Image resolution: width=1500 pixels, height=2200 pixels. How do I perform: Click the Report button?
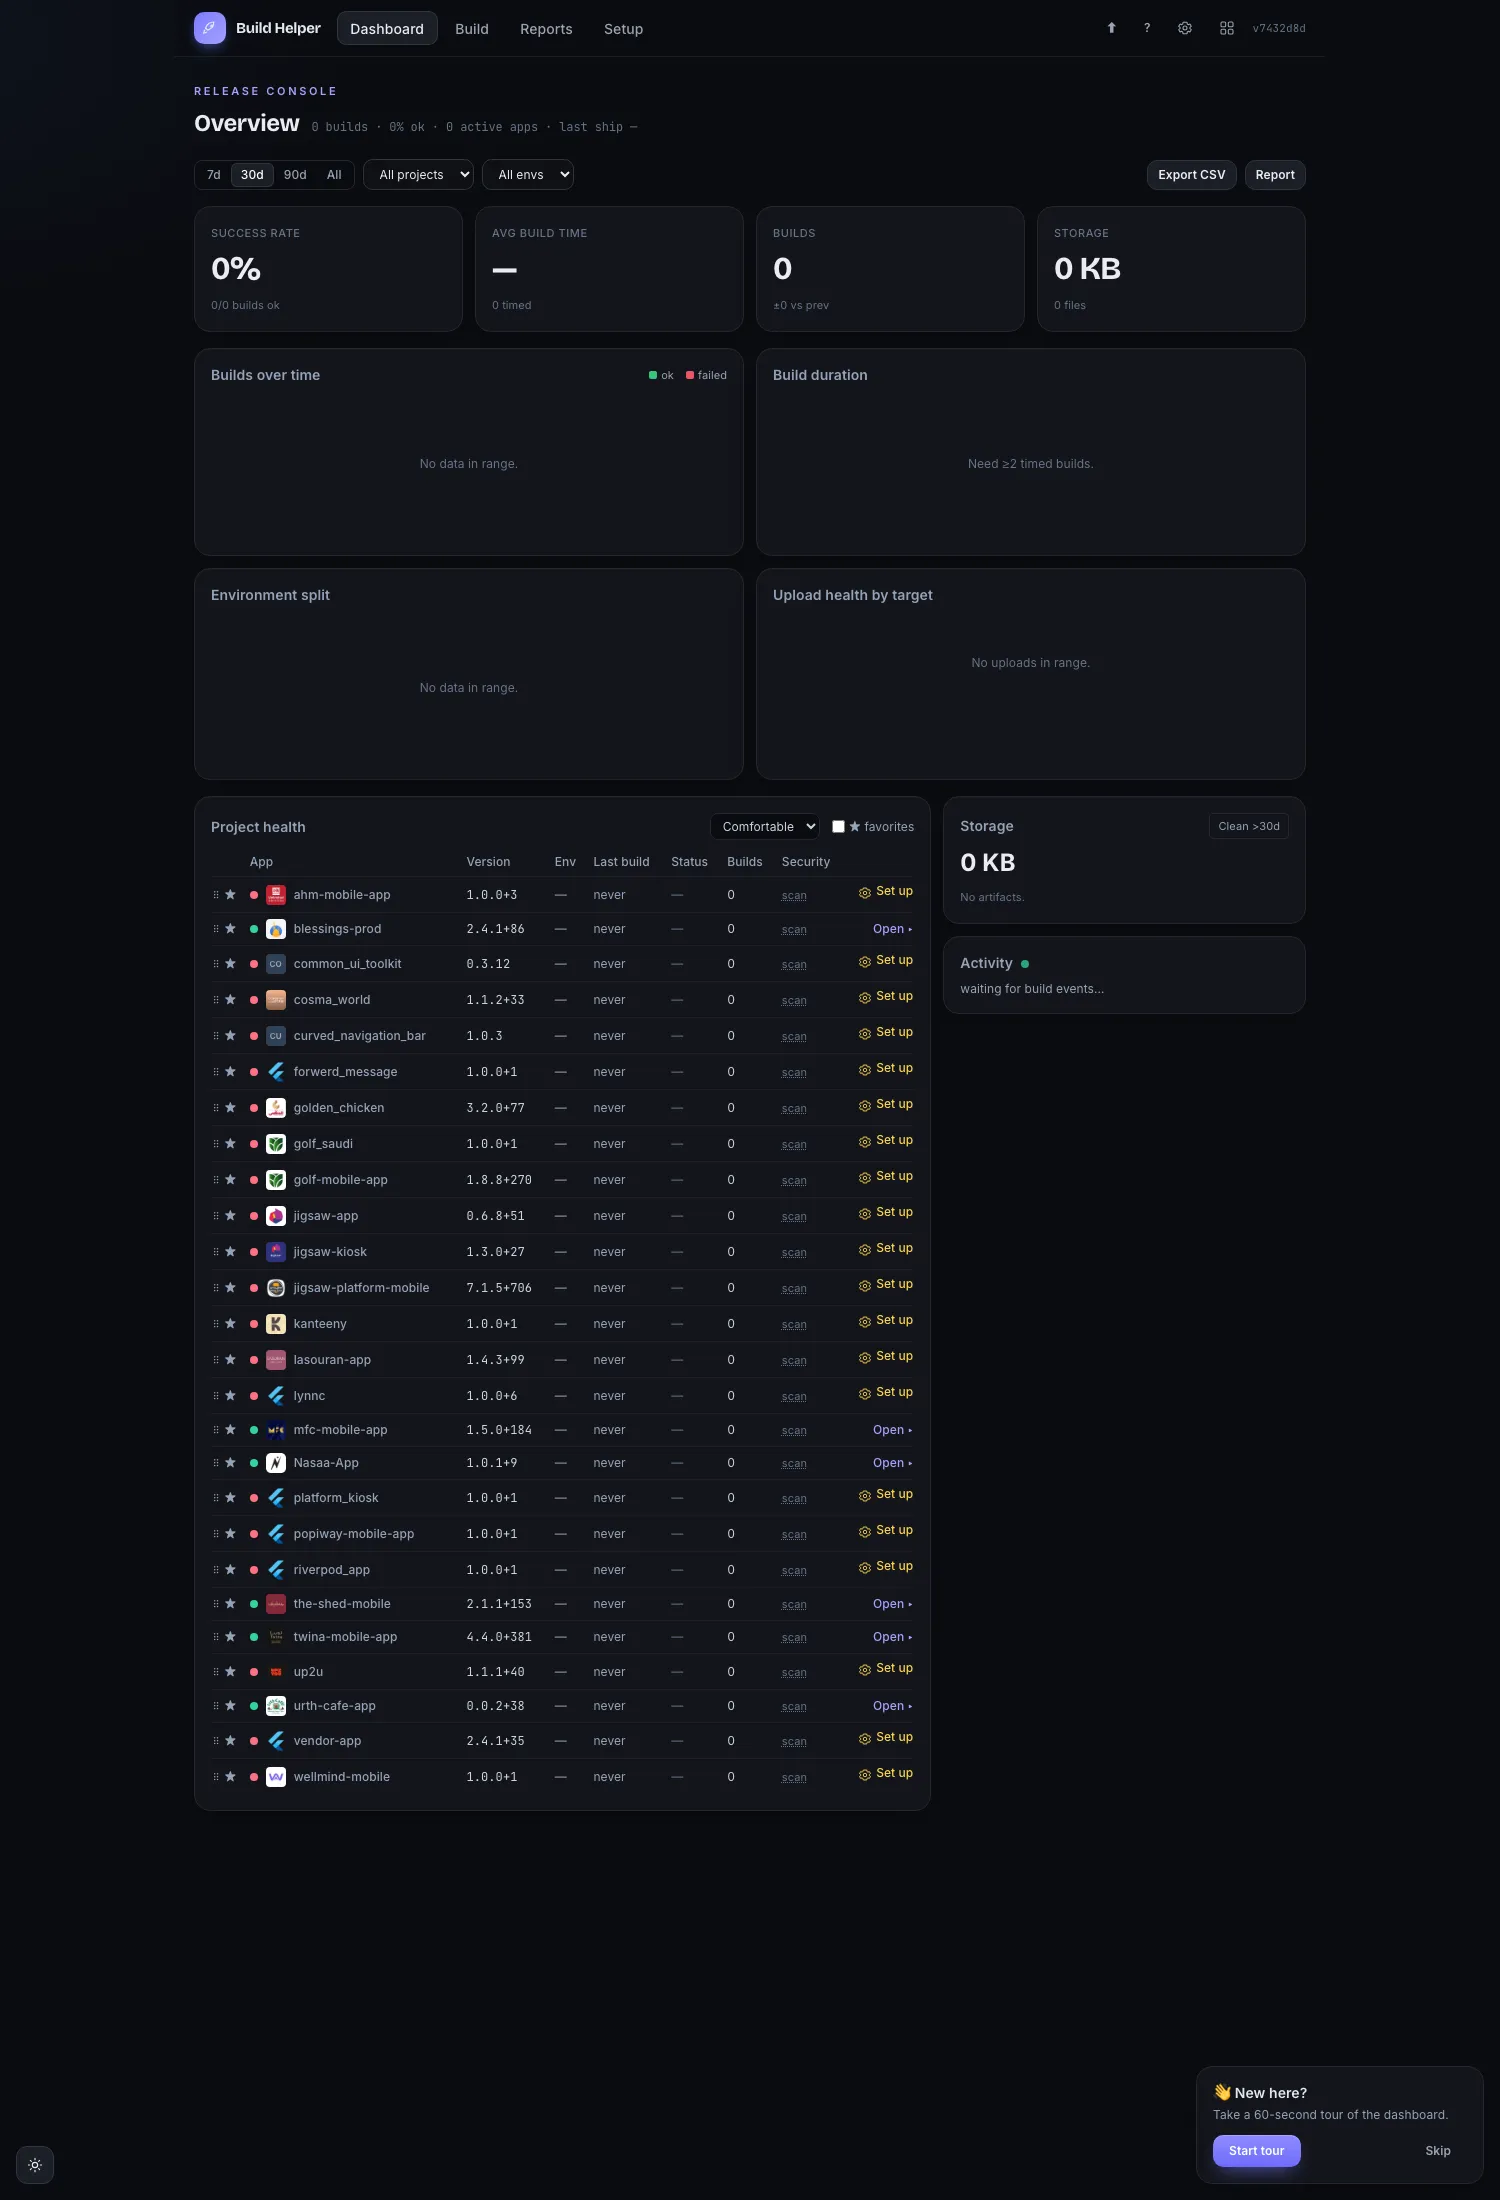(1275, 175)
